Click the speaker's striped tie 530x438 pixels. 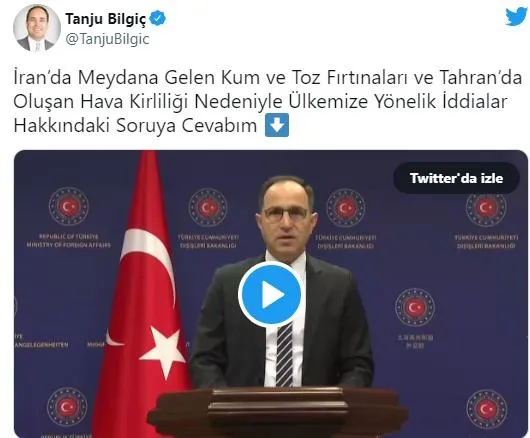point(285,355)
